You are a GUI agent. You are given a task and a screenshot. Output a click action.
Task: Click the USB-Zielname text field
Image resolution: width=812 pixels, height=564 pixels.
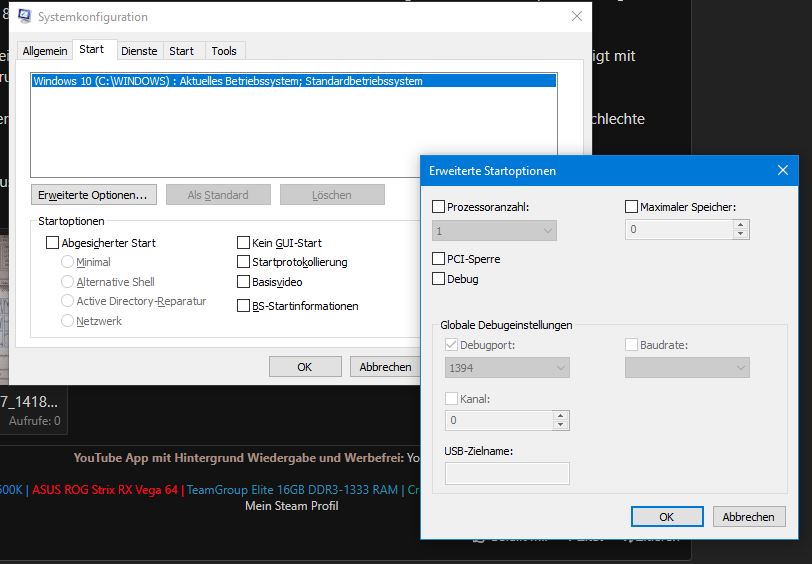[x=507, y=473]
